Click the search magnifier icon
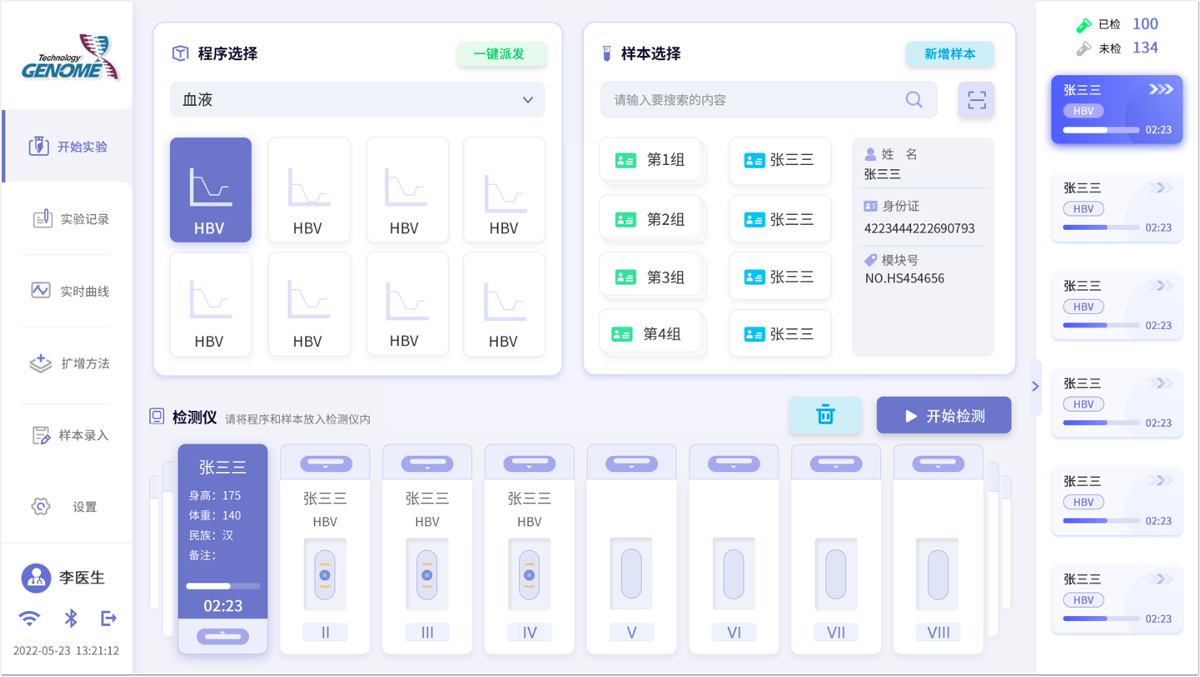This screenshot has height=677, width=1200. pos(913,100)
